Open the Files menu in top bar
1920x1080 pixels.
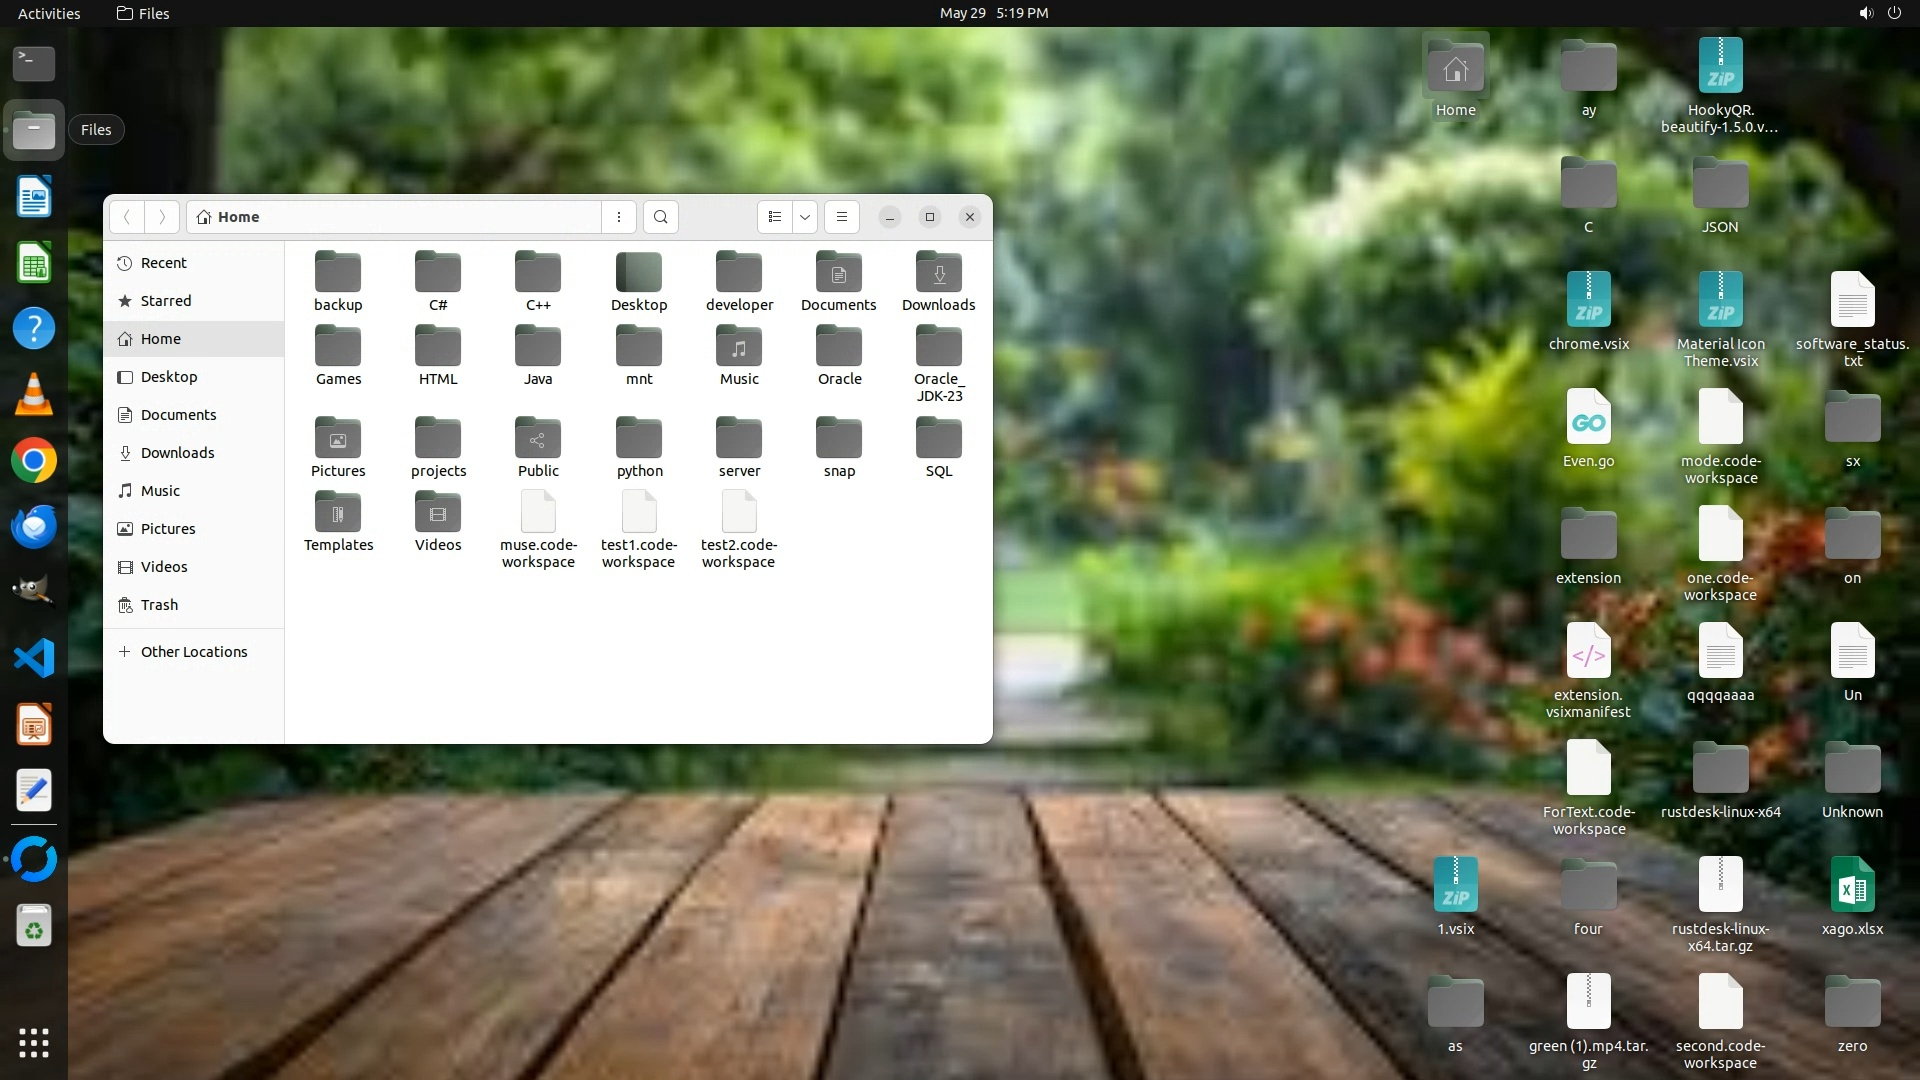pyautogui.click(x=143, y=13)
